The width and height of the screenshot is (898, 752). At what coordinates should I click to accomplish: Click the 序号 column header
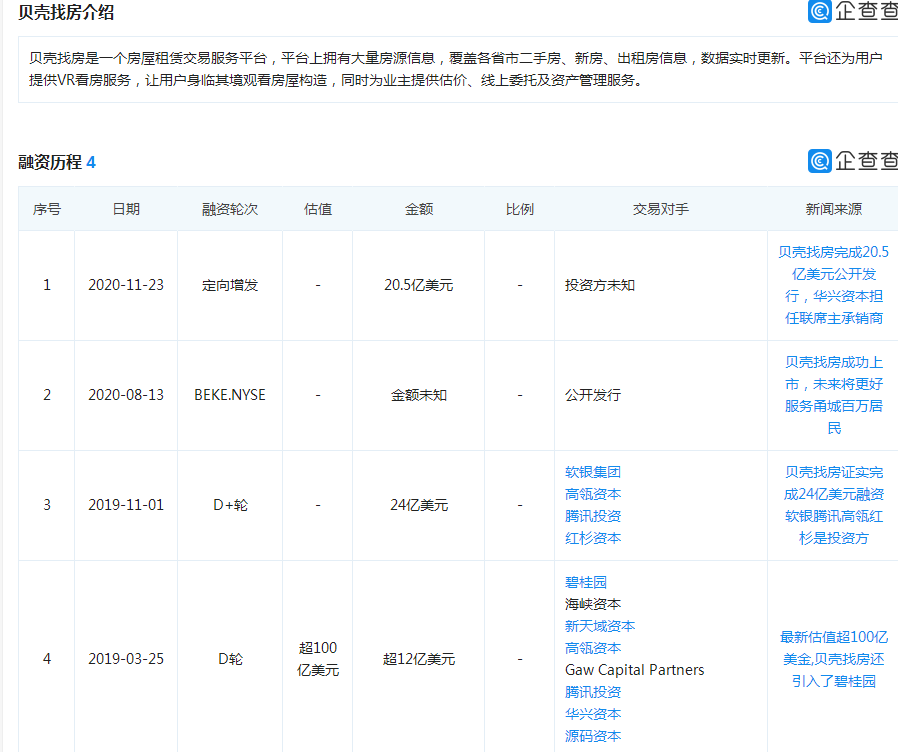pos(46,209)
